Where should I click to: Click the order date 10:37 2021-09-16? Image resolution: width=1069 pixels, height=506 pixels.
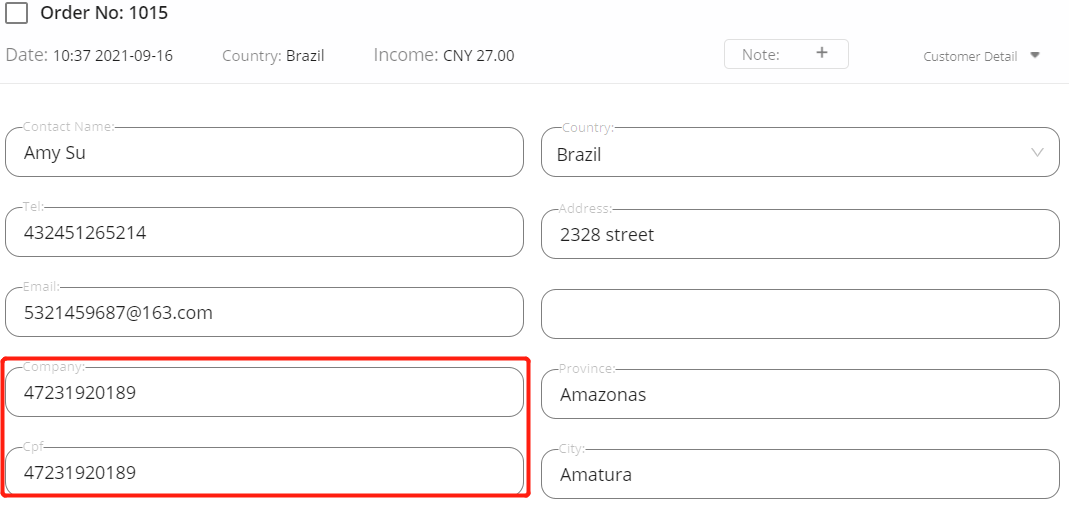[x=112, y=56]
